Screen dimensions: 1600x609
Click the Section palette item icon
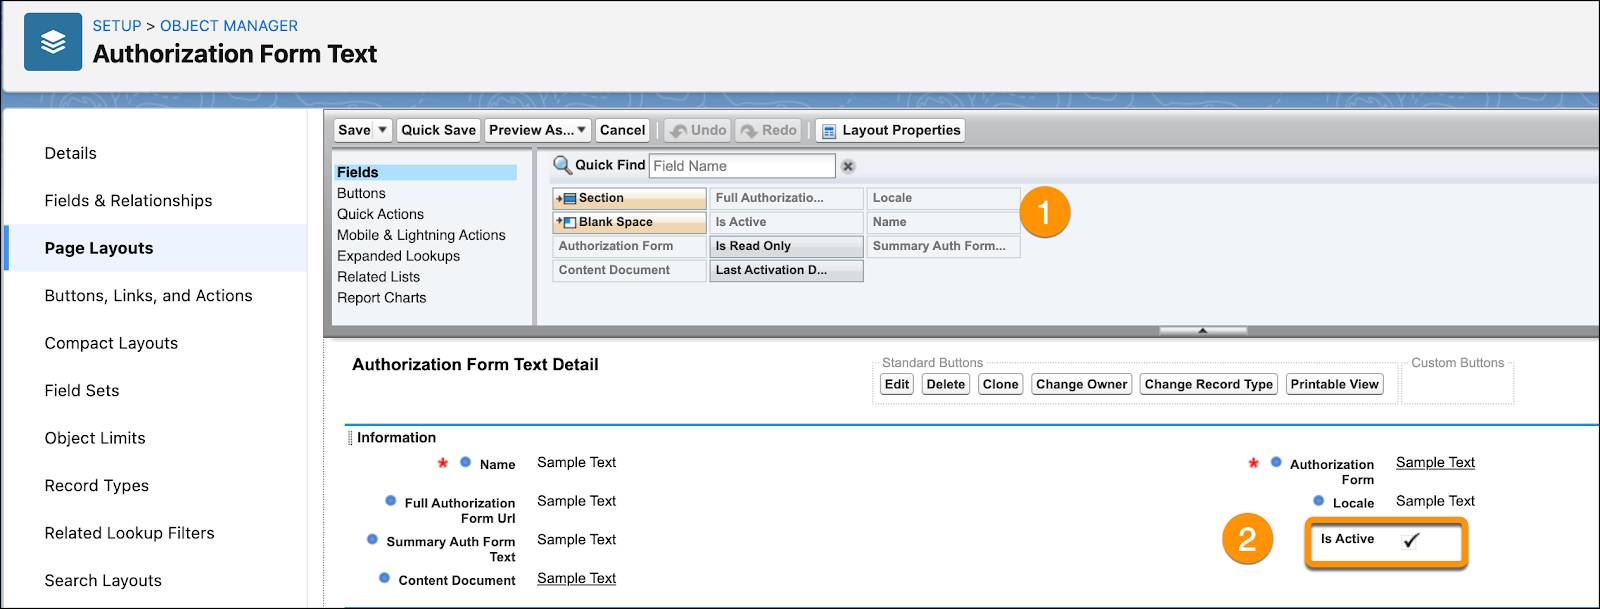pos(567,198)
